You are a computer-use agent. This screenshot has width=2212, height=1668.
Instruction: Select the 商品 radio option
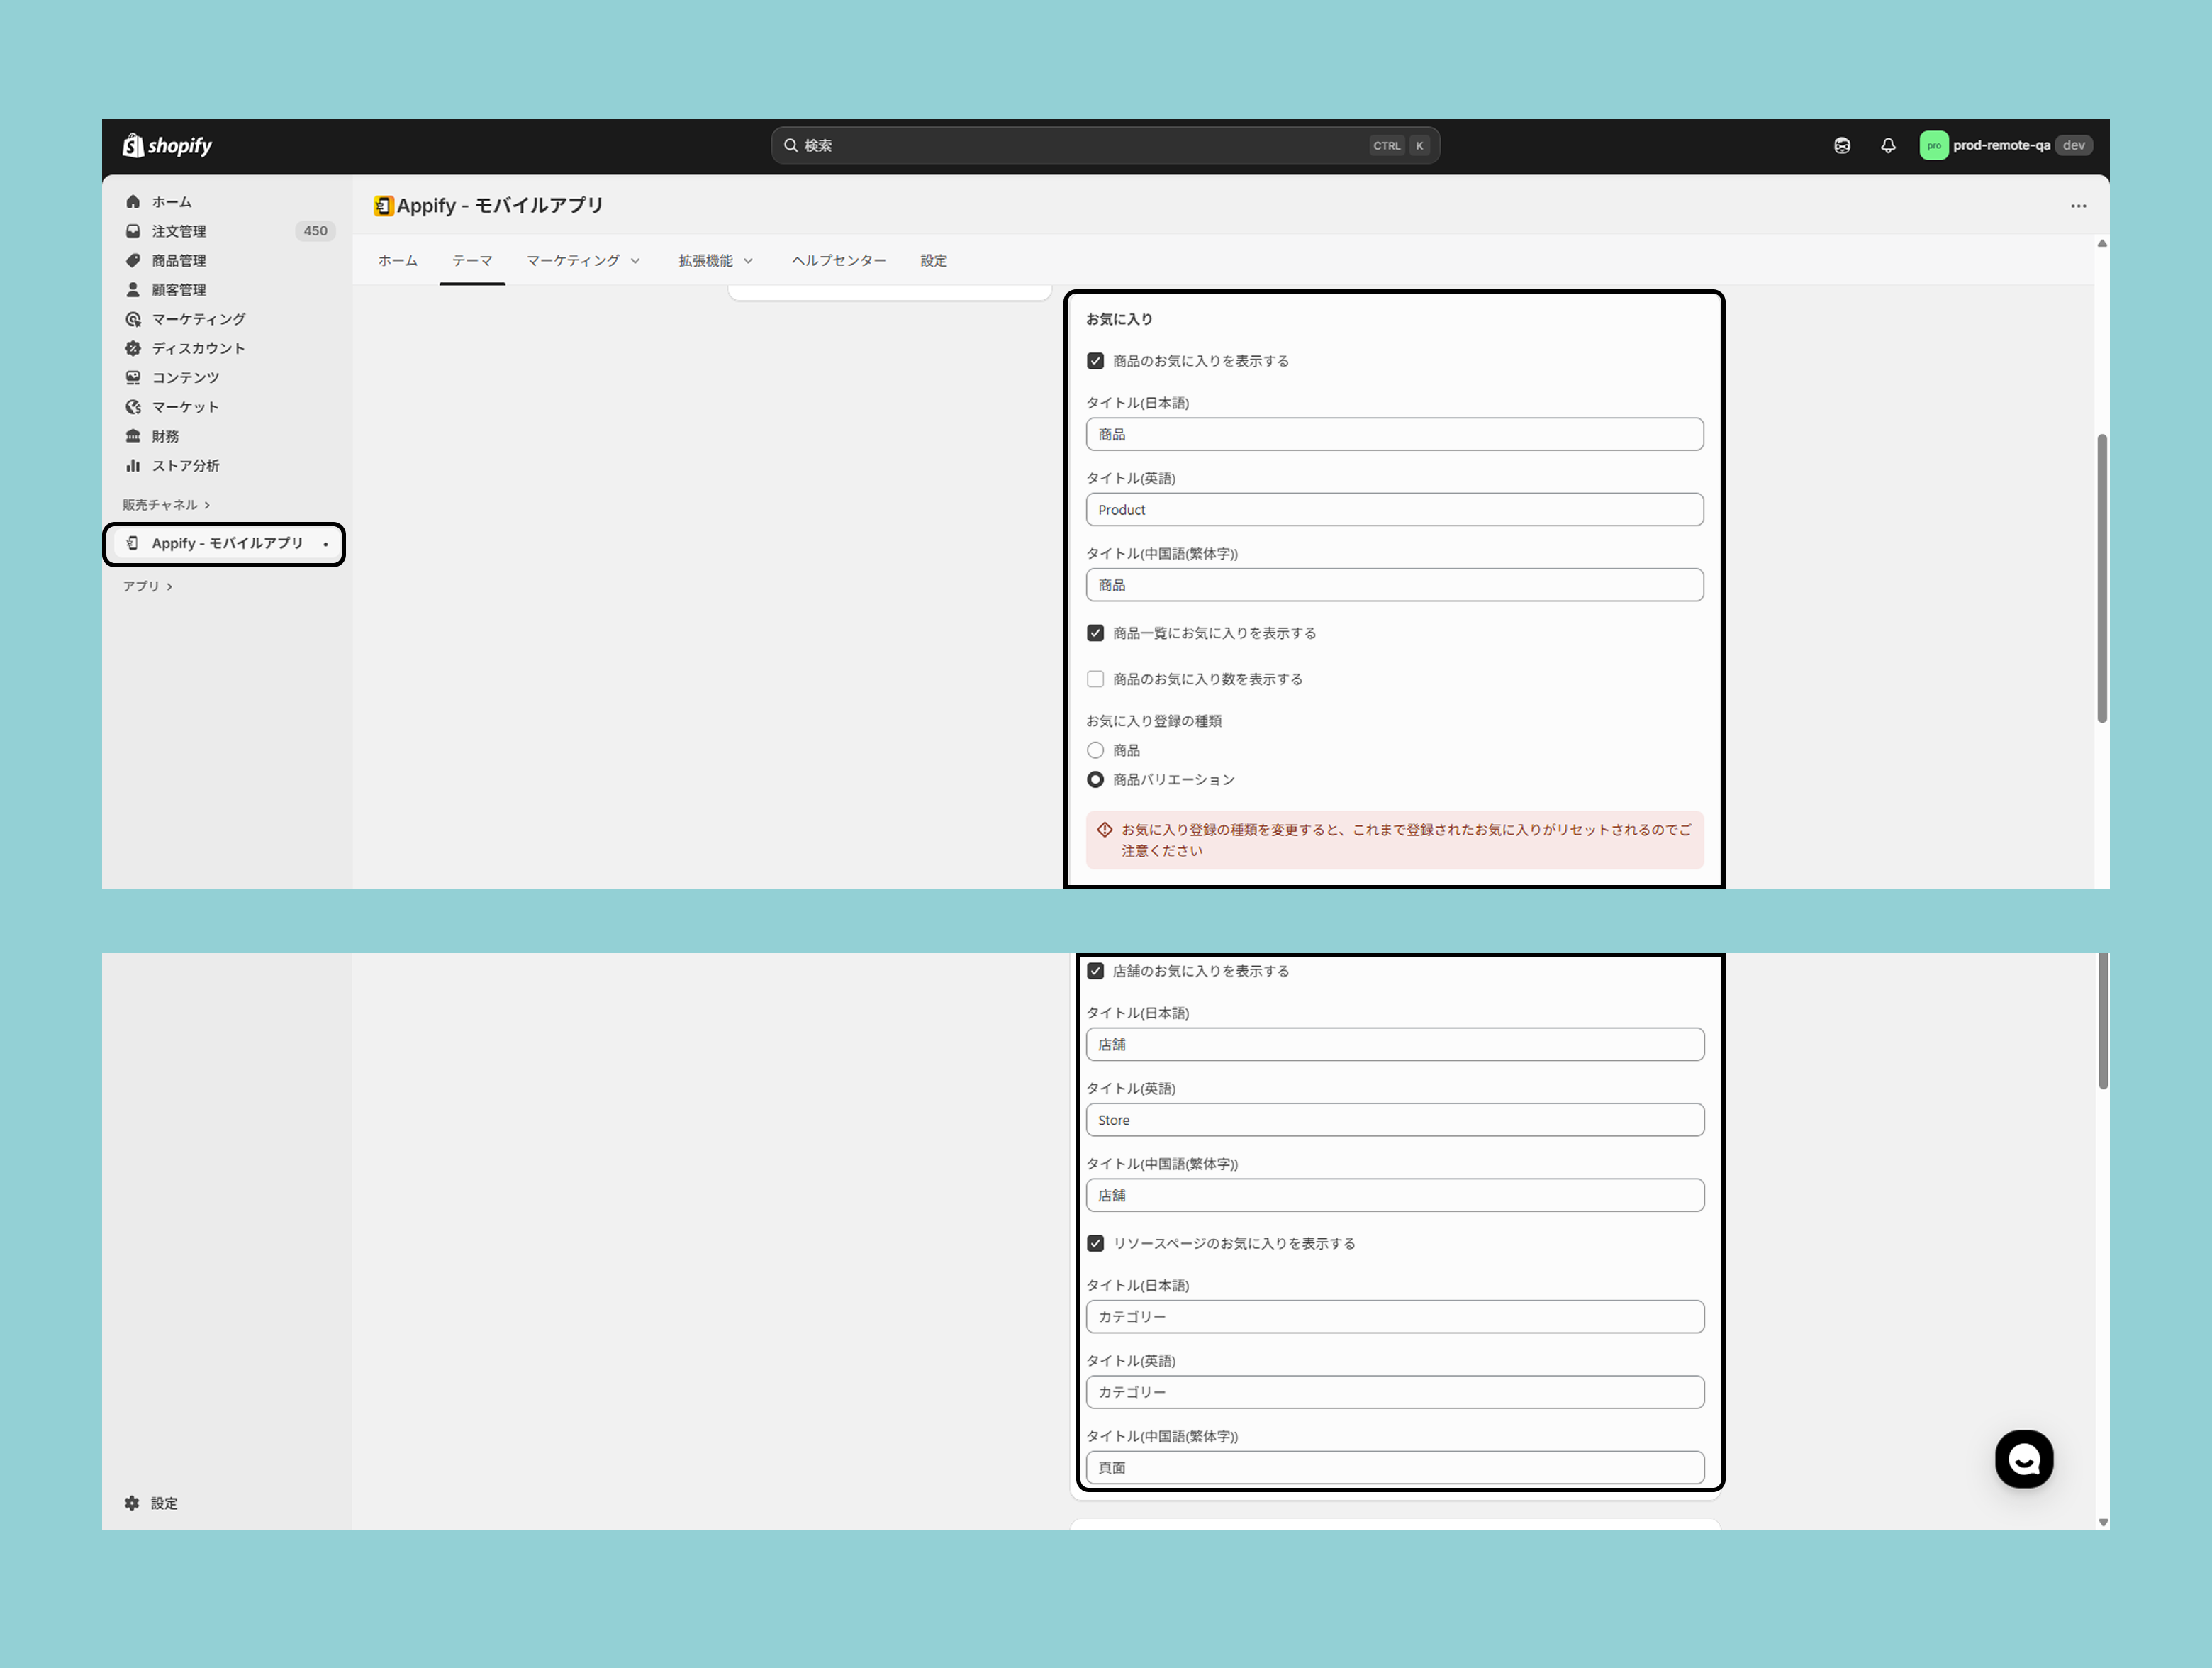[x=1095, y=750]
